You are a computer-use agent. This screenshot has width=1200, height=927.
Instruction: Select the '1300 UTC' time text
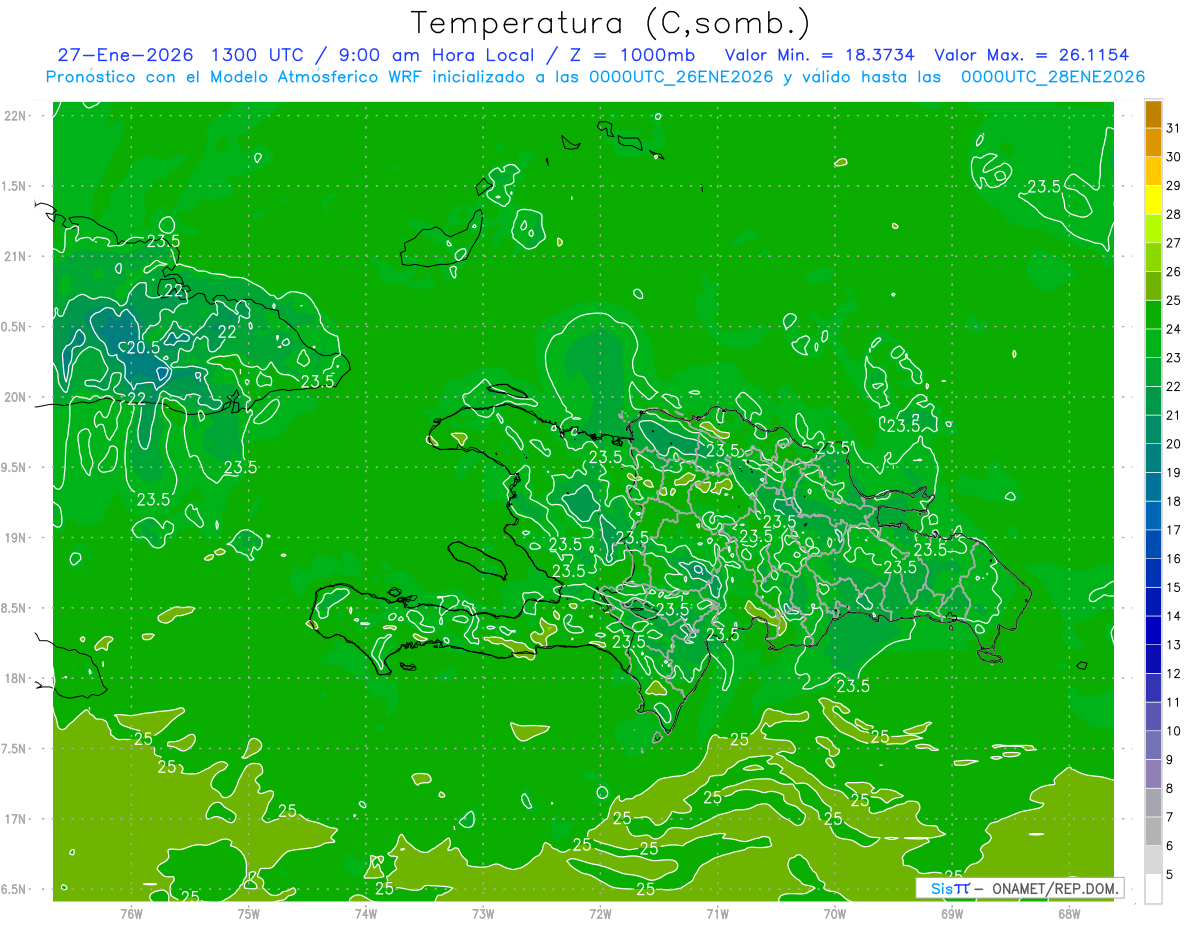click(x=258, y=55)
